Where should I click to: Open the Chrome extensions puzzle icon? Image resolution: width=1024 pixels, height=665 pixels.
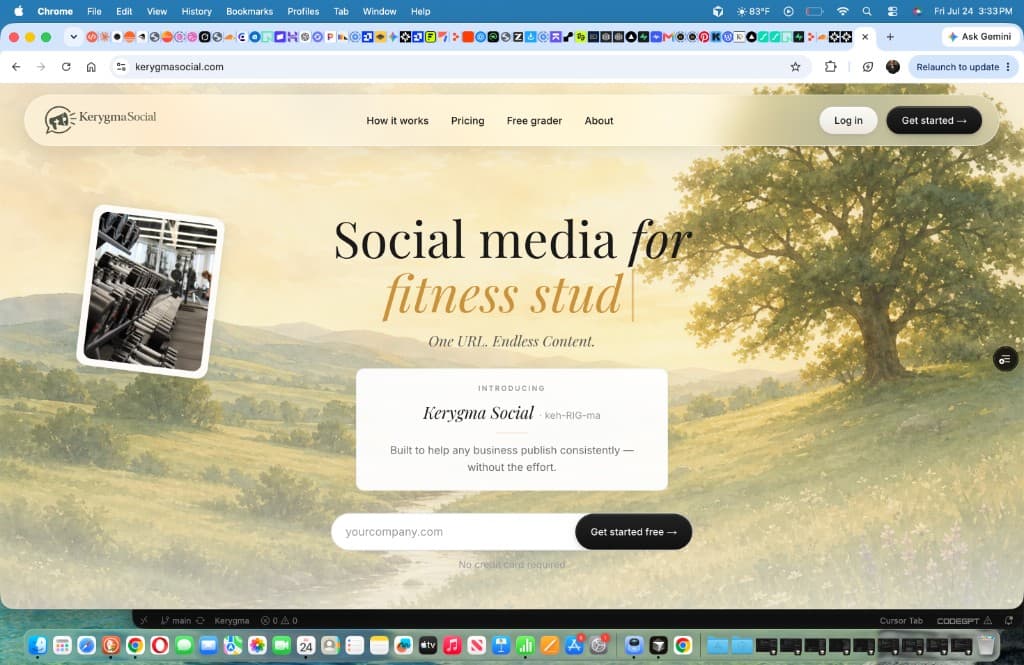point(831,67)
